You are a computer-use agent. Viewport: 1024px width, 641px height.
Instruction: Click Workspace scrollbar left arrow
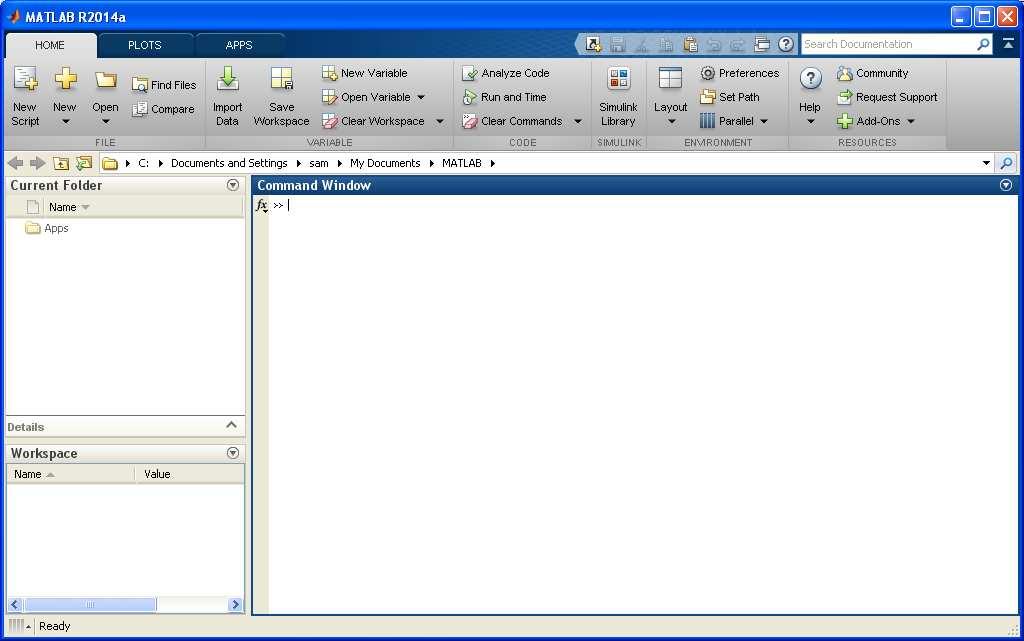15,605
